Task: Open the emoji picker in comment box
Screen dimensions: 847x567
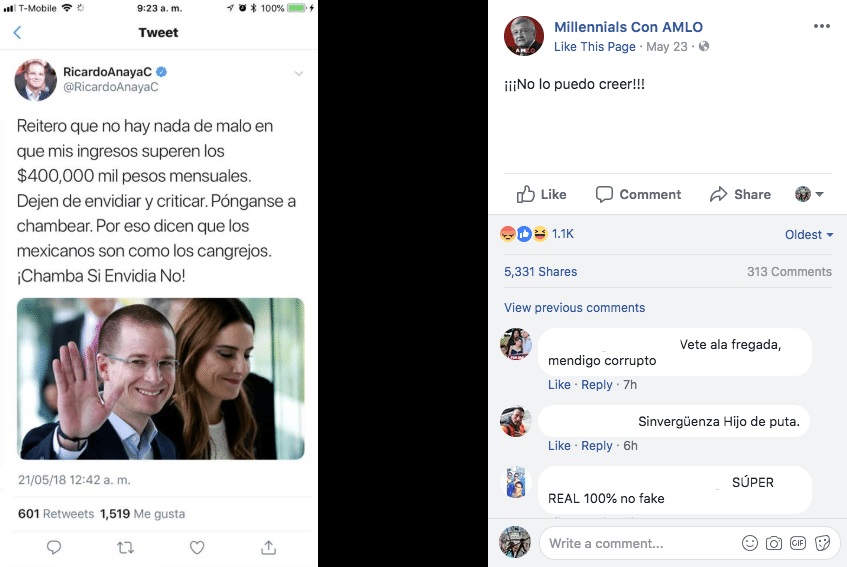Action: point(750,543)
